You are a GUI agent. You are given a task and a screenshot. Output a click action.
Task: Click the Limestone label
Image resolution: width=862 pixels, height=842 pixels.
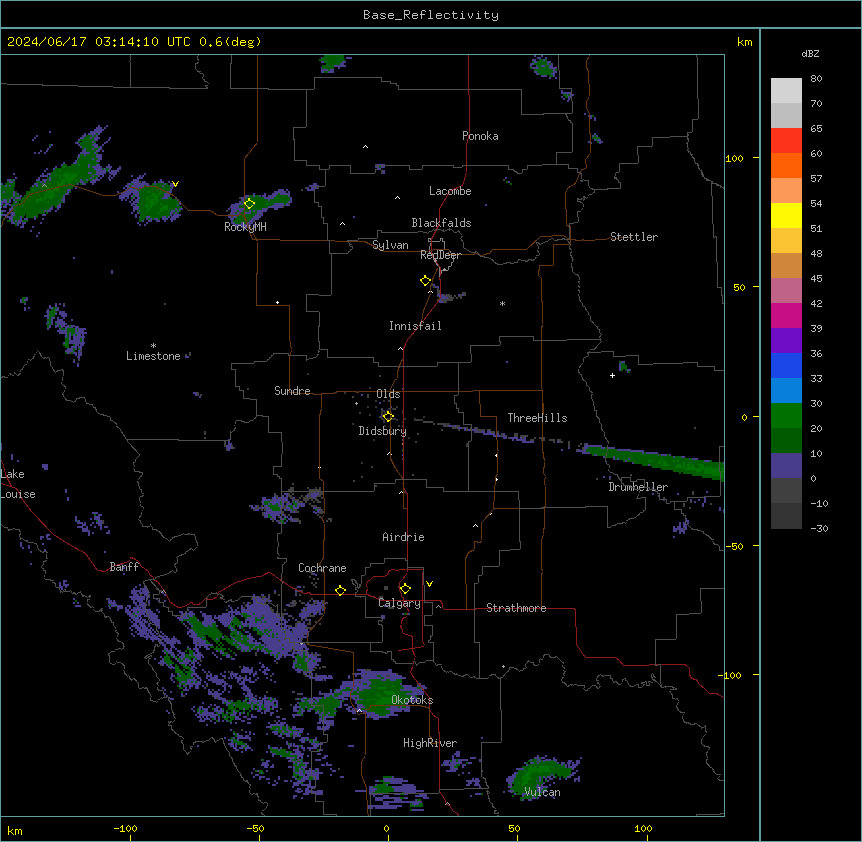point(153,356)
